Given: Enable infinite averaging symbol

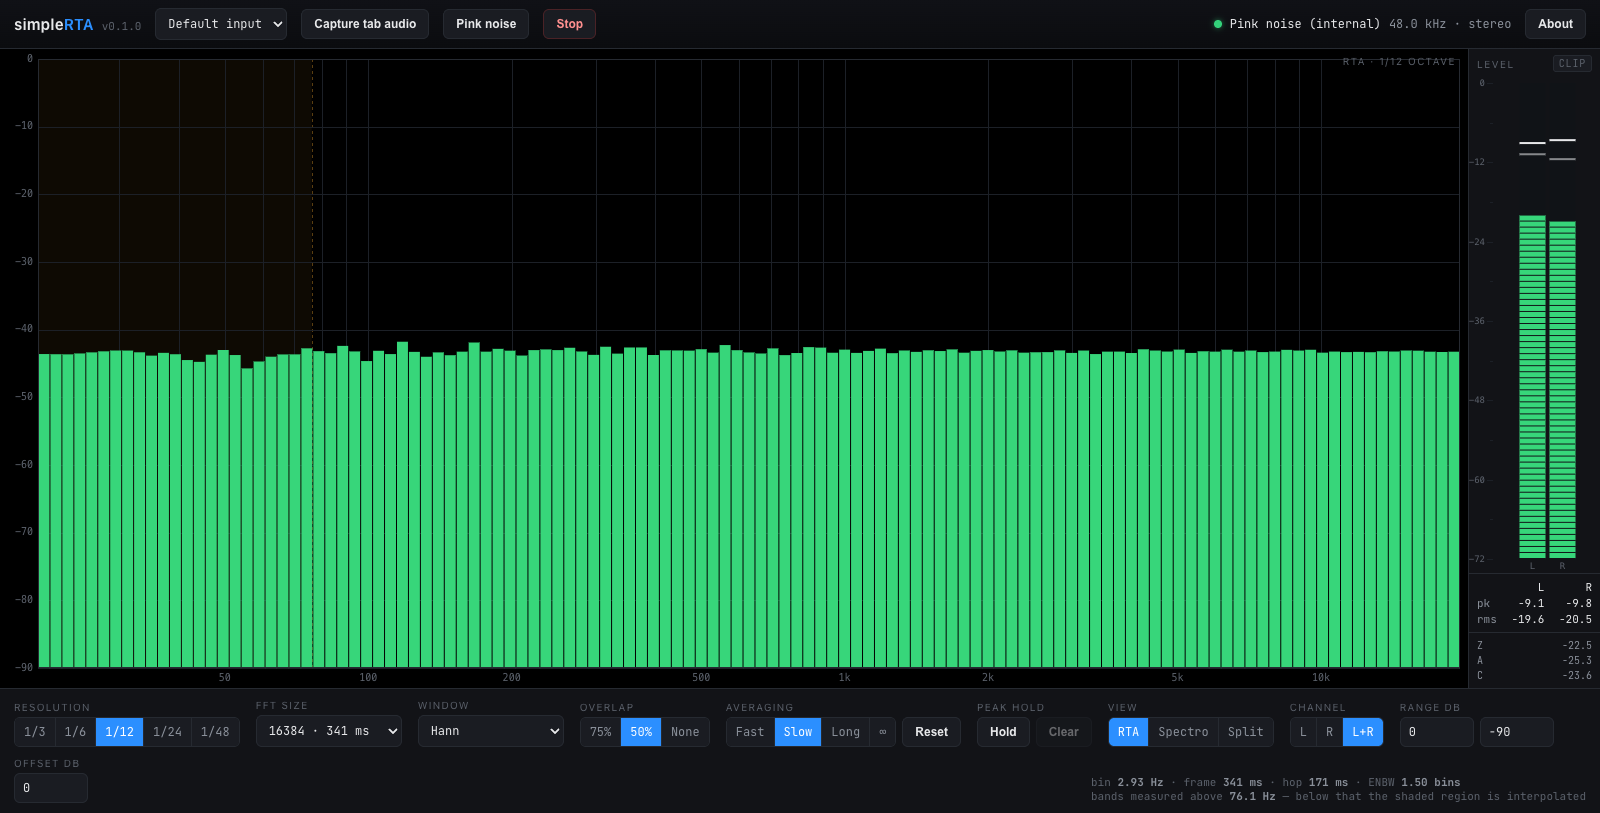Looking at the screenshot, I should (882, 732).
